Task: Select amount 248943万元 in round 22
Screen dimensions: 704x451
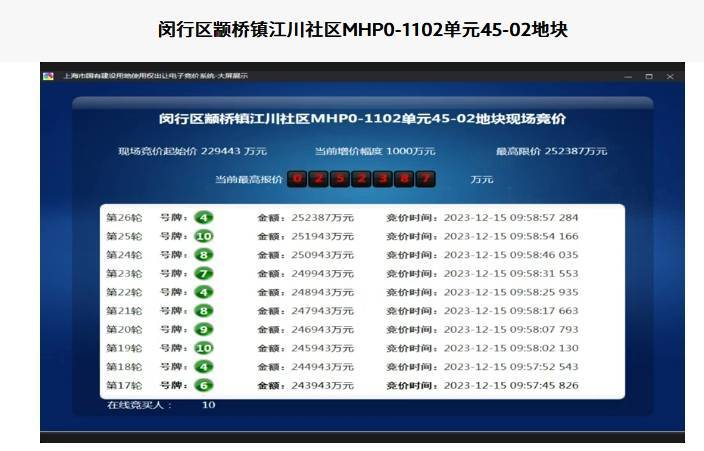Action: [322, 292]
